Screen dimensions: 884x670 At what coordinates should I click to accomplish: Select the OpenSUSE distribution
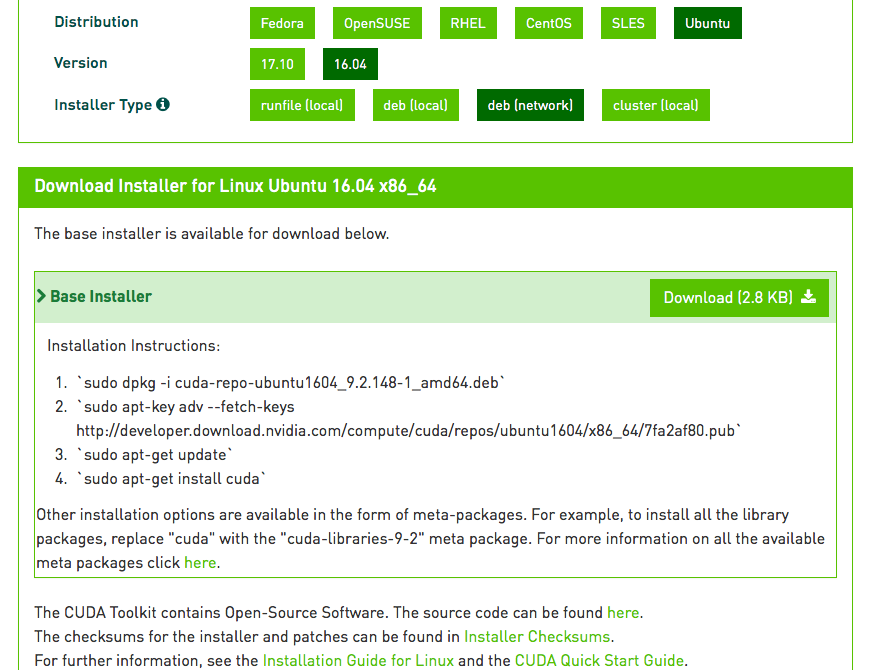(377, 23)
